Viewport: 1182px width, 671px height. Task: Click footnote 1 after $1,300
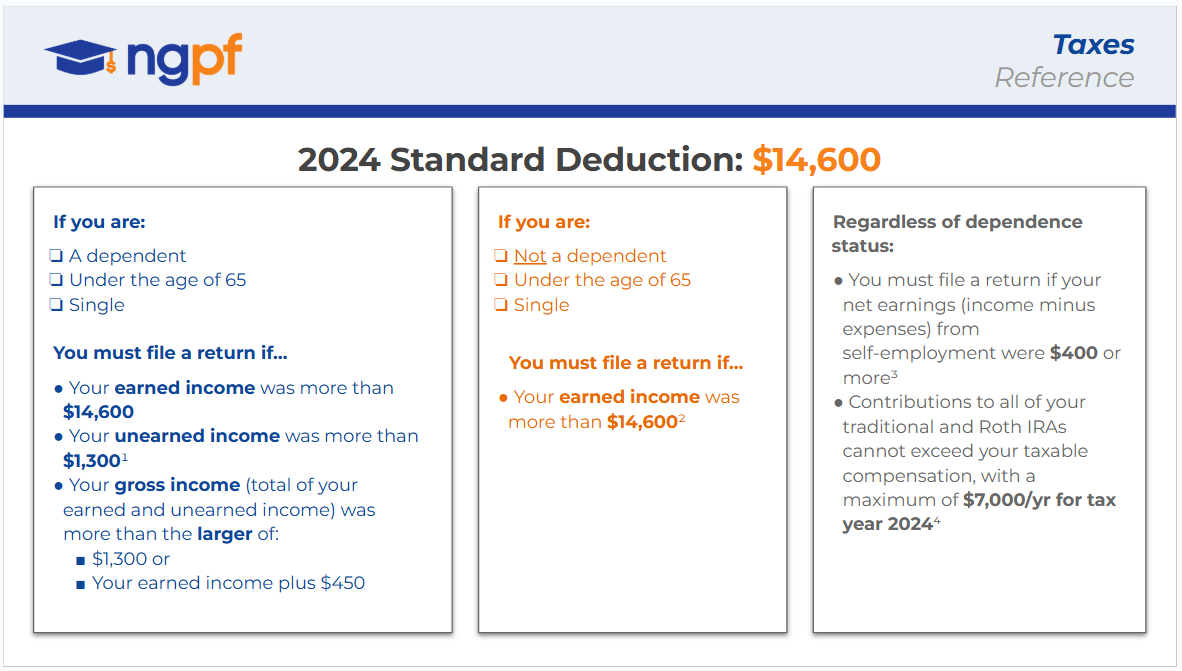click(x=125, y=458)
